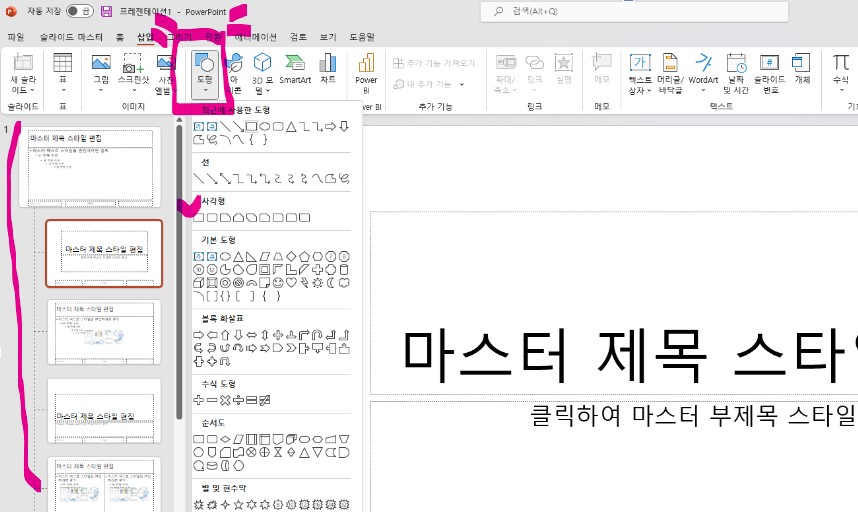Choose the plus sign in 수식 도형
This screenshot has width=858, height=512.
[199, 400]
